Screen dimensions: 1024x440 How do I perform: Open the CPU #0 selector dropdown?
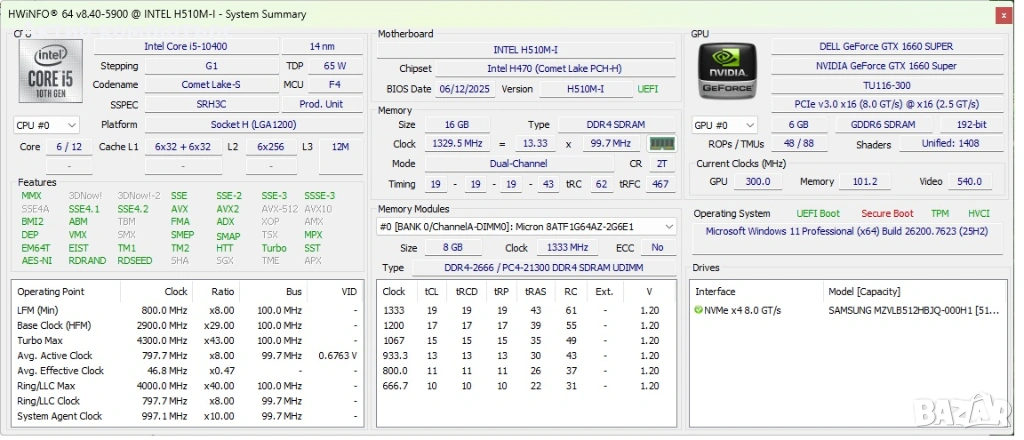(46, 125)
